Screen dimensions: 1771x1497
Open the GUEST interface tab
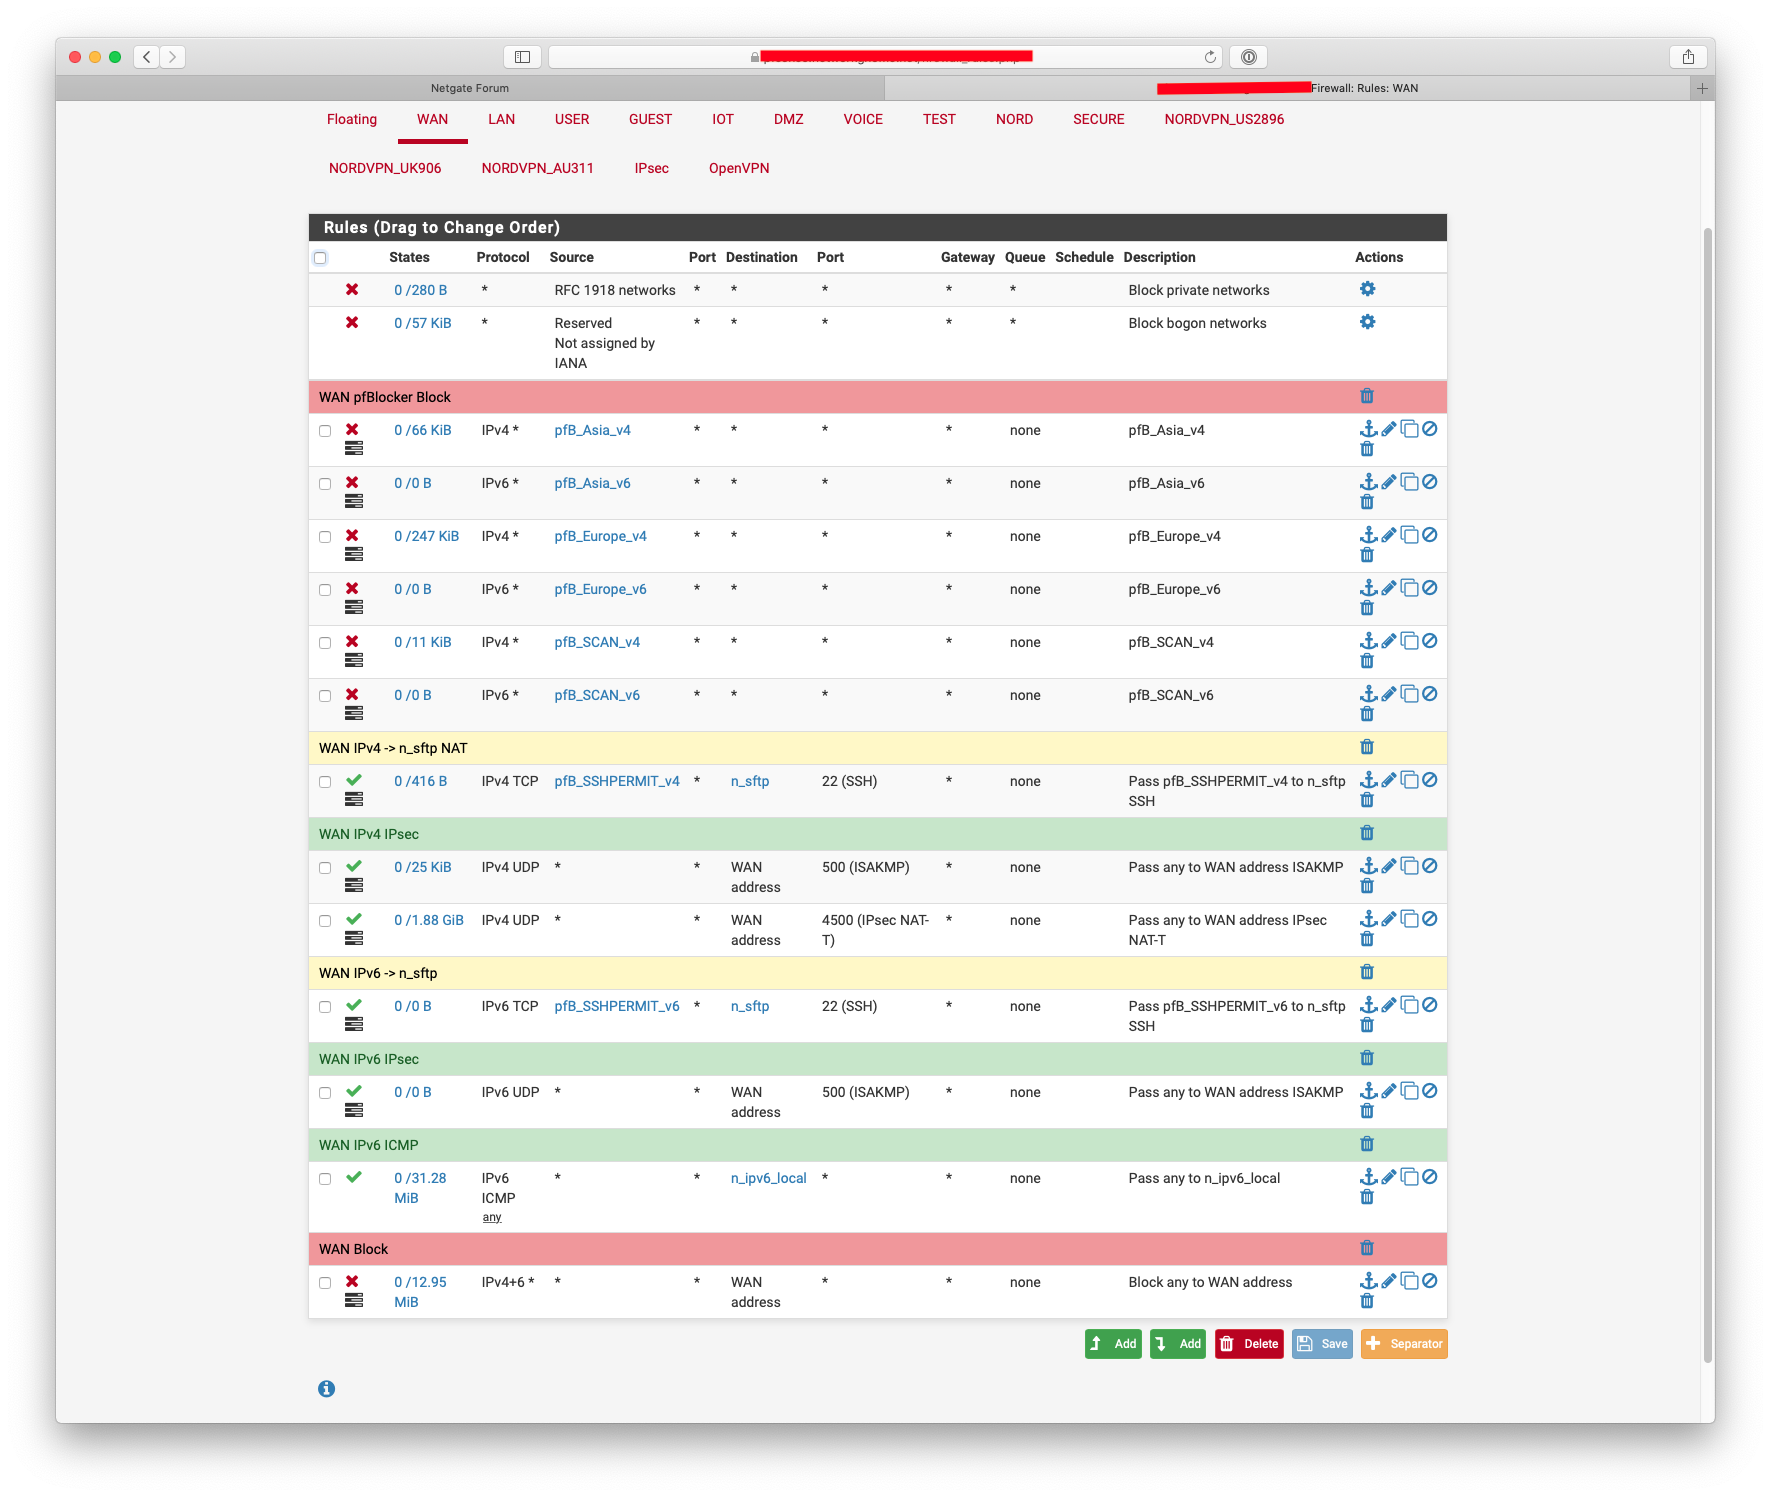650,119
